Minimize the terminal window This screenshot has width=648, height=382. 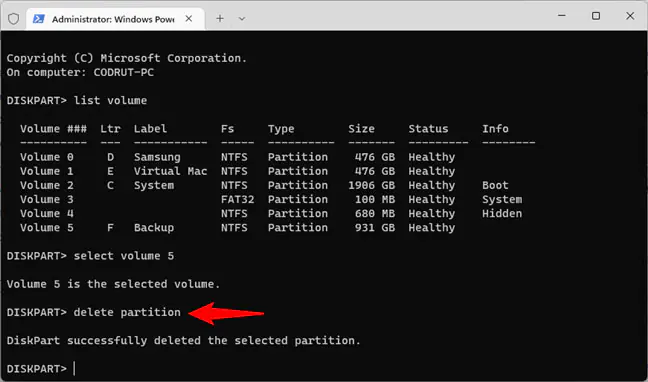click(562, 16)
